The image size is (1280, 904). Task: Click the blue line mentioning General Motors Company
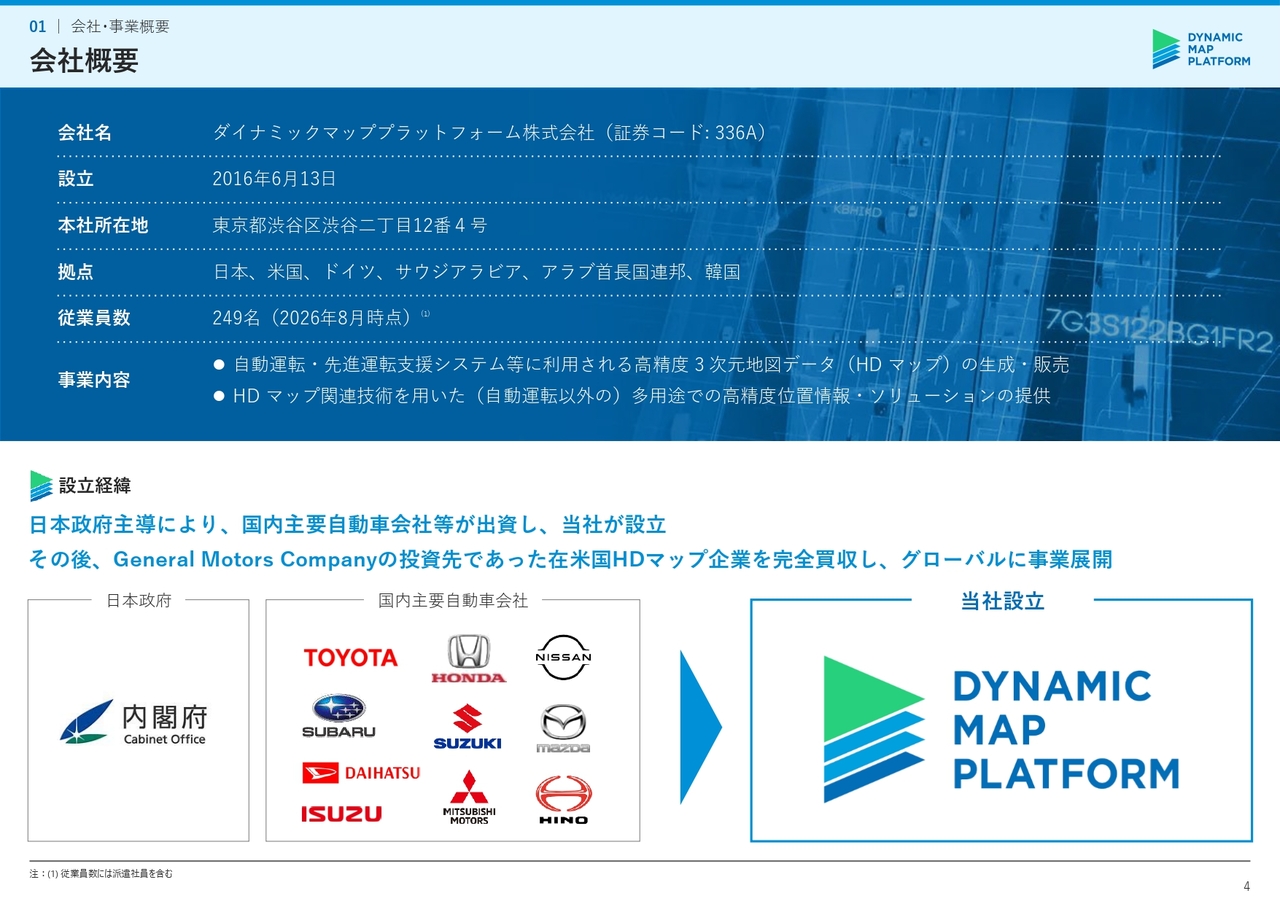[571, 559]
